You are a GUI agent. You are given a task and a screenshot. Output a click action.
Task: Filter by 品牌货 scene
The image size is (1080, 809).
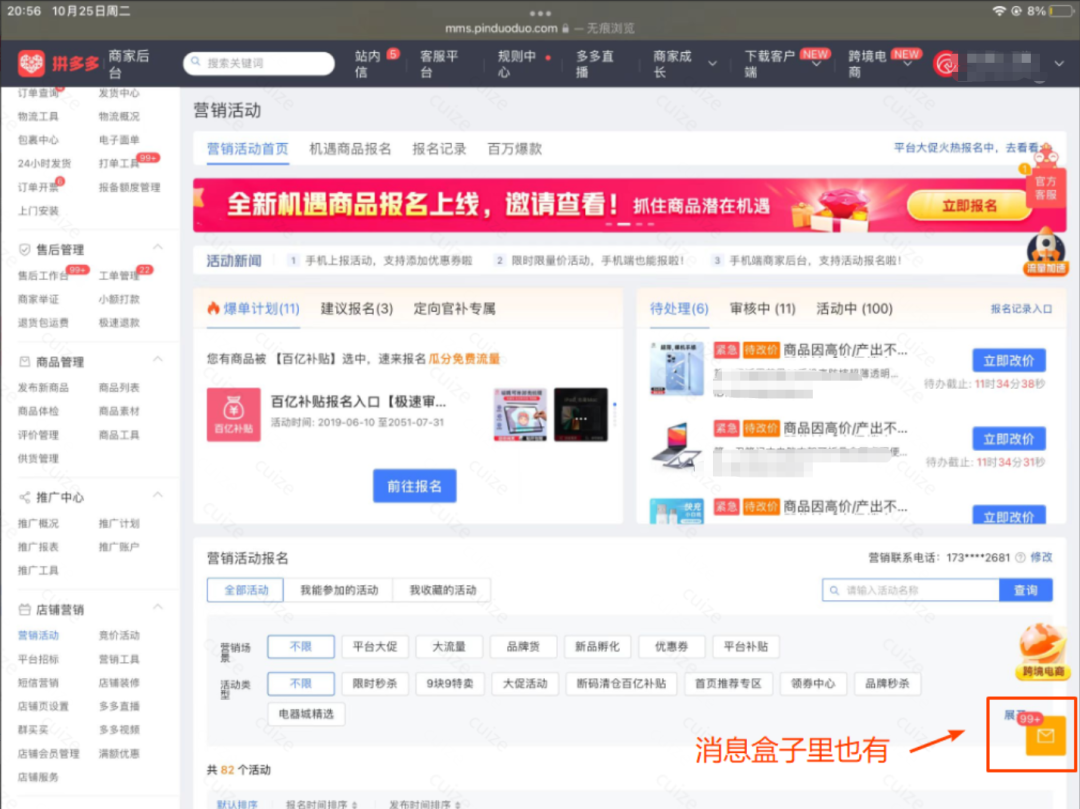coord(523,647)
